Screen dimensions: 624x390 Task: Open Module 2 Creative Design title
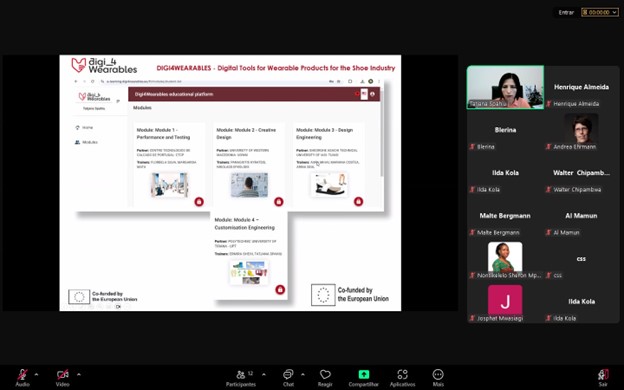[246, 134]
